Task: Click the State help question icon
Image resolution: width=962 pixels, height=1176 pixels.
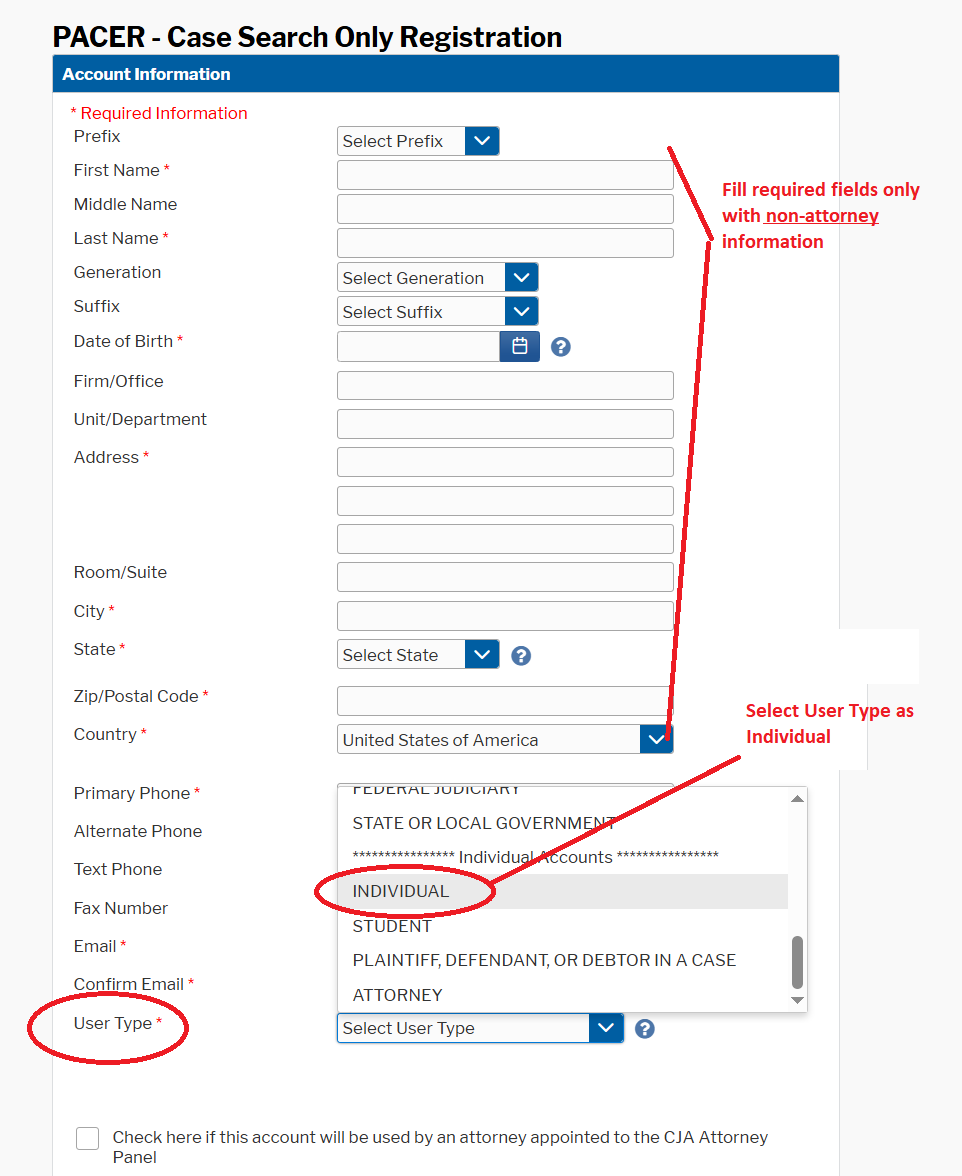Action: pyautogui.click(x=521, y=656)
